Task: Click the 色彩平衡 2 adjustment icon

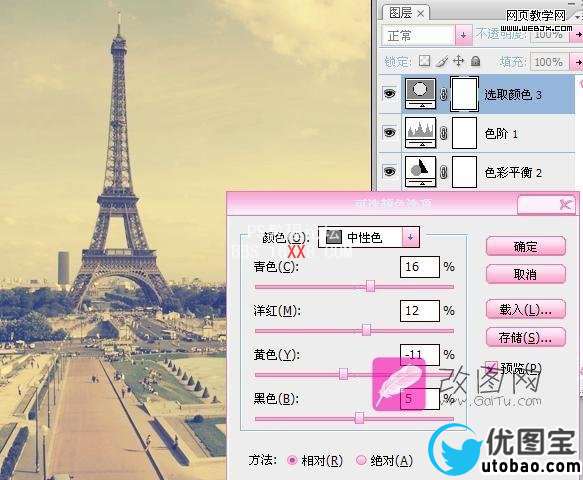Action: (420, 171)
